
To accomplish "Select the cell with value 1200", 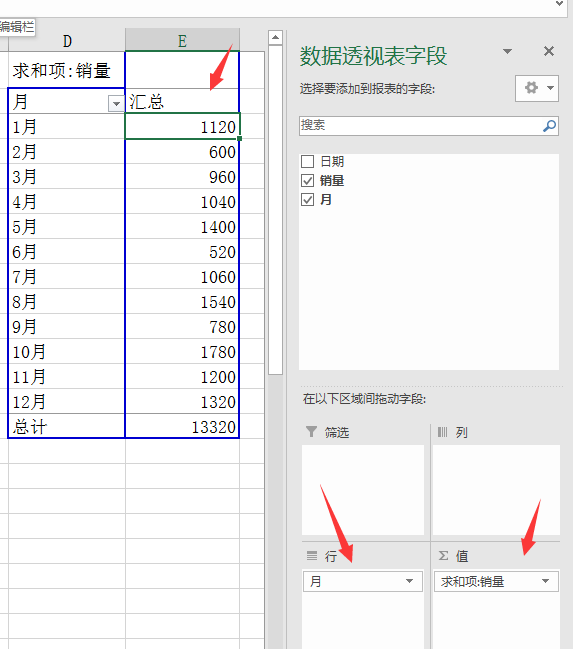I will [x=182, y=376].
